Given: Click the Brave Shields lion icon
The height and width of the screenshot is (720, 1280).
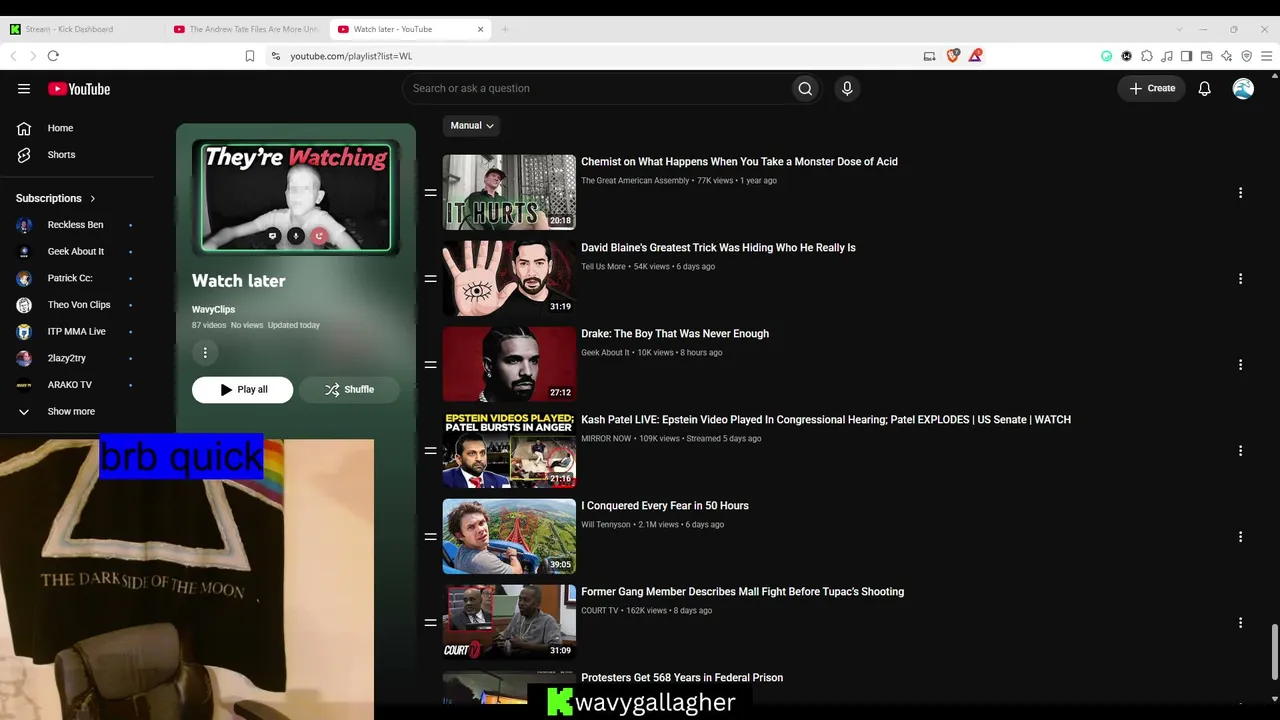Looking at the screenshot, I should pos(953,56).
